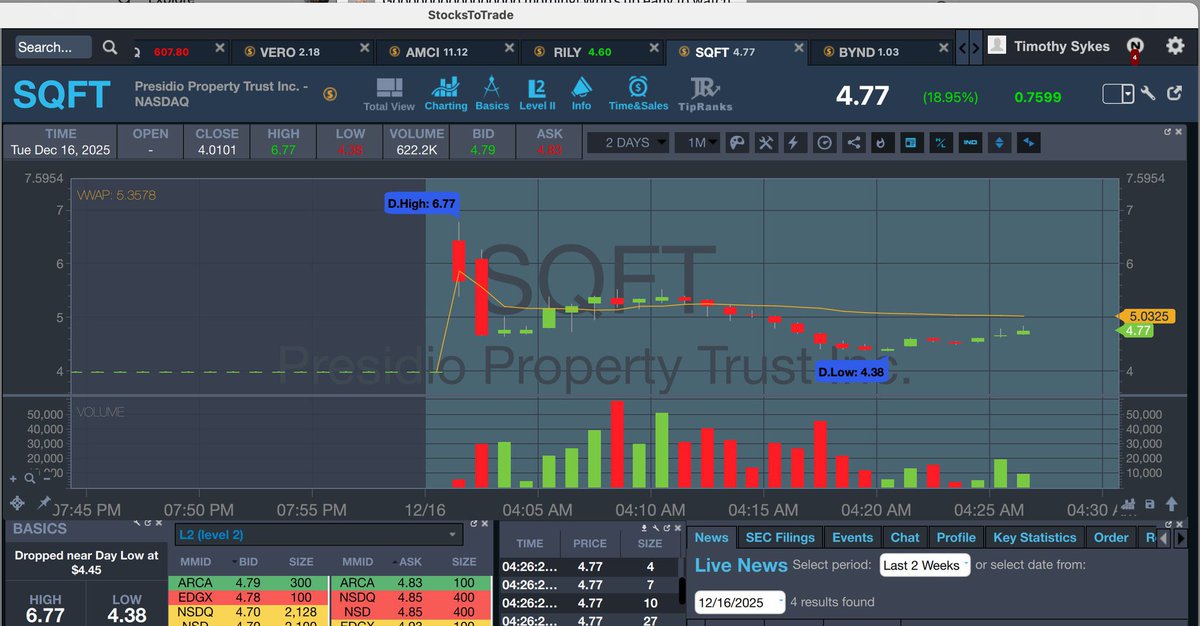Select the Events tab
1200x626 pixels.
[853, 538]
